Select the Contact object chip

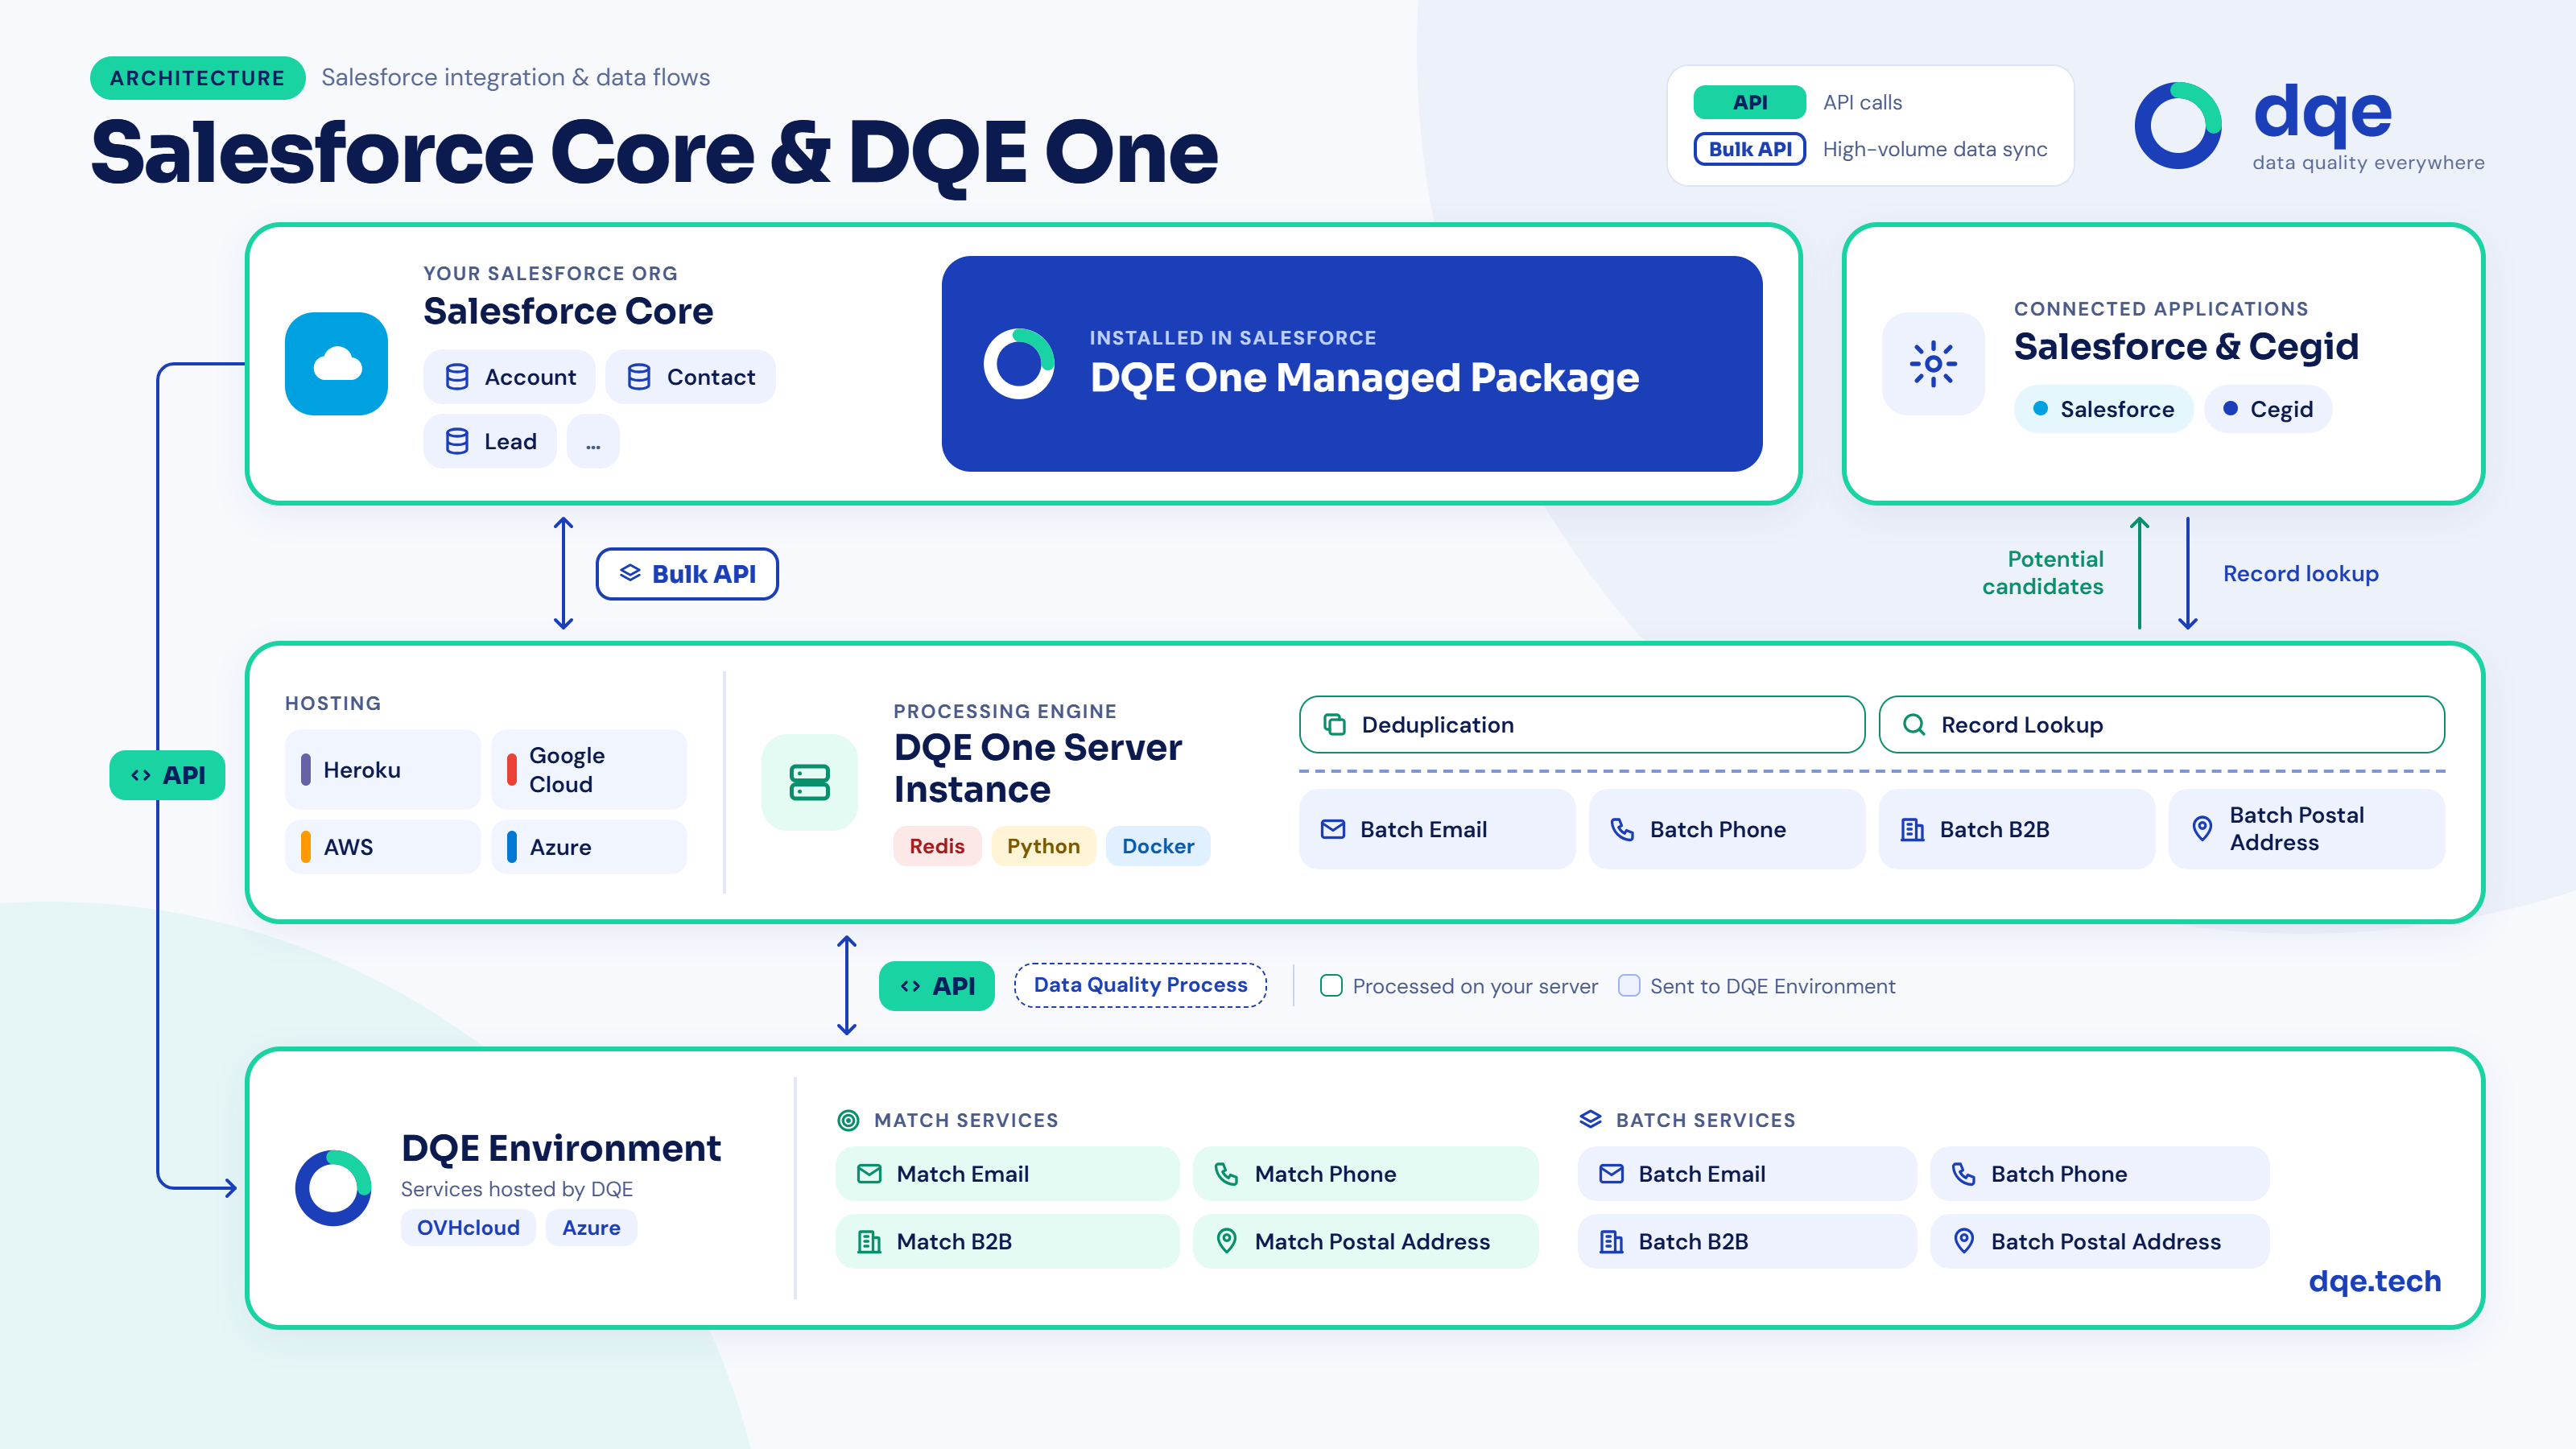690,377
